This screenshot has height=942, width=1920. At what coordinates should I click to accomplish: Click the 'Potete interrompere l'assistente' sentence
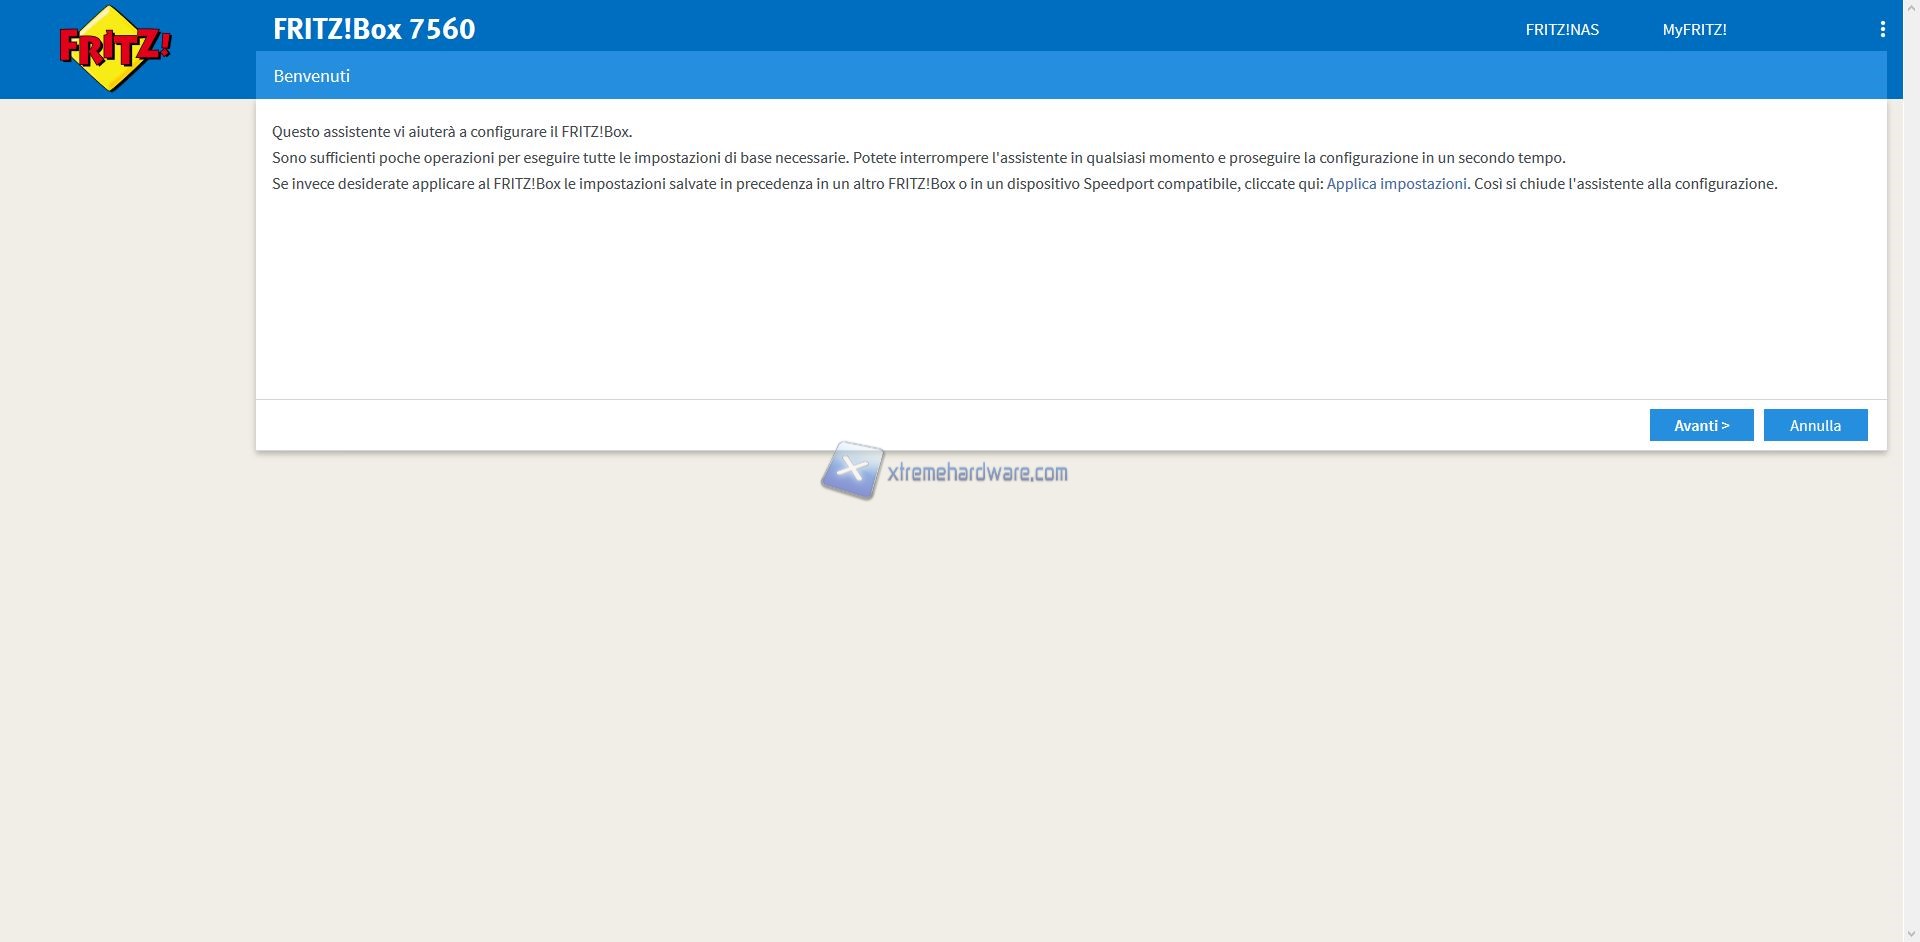[x=1208, y=158]
